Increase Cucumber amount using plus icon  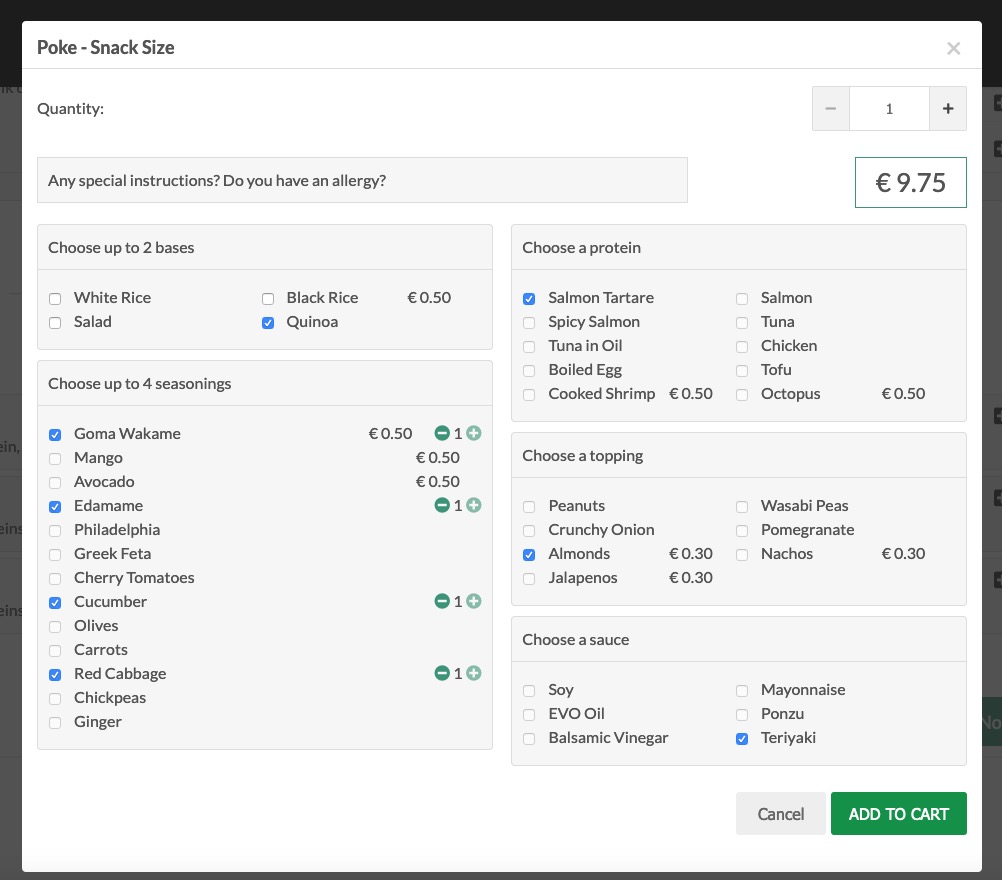(x=474, y=602)
